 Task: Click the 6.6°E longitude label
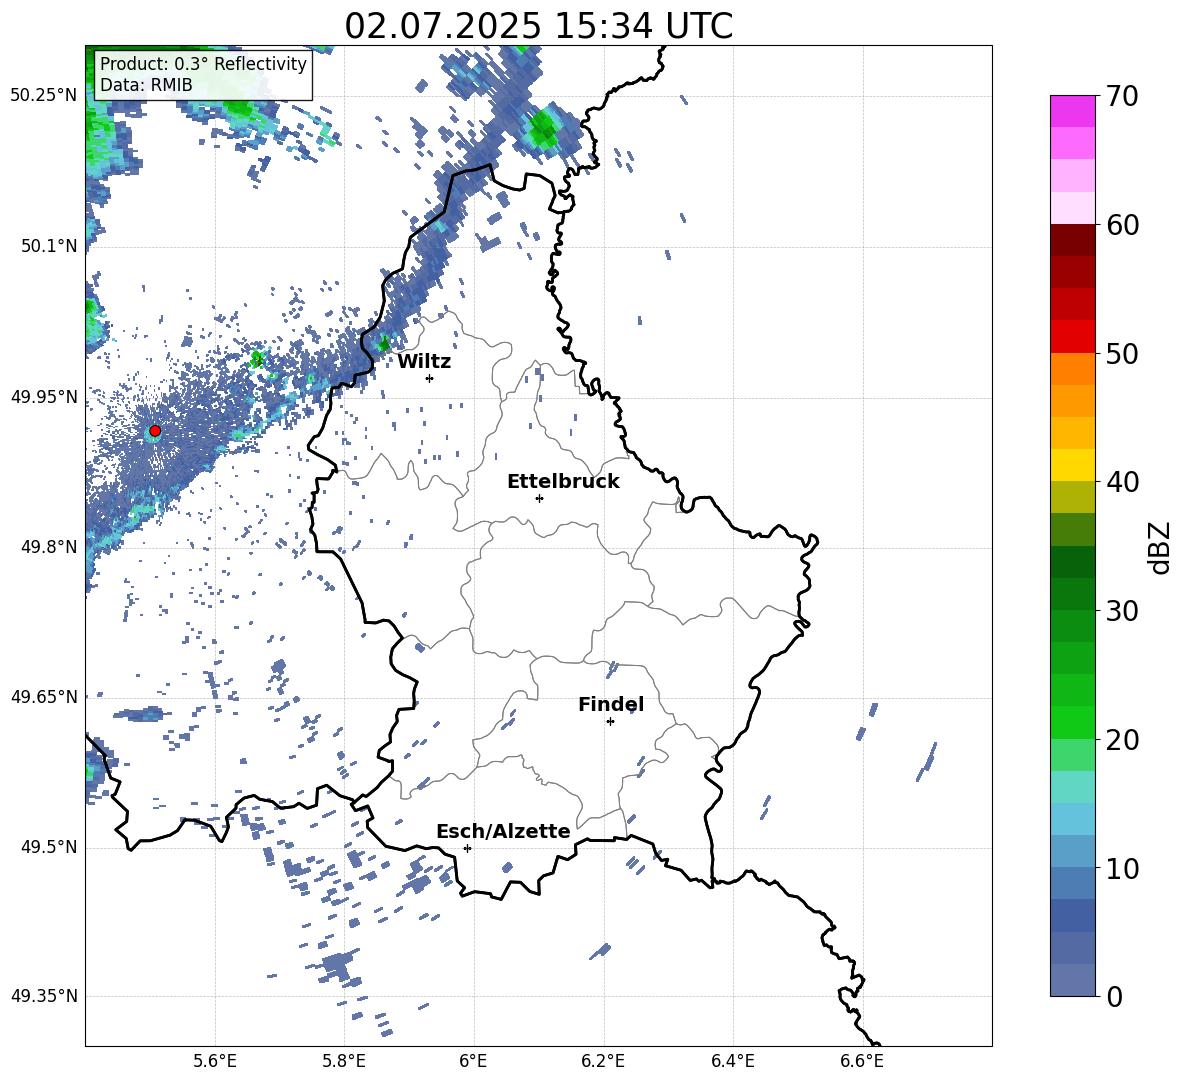click(x=862, y=1061)
